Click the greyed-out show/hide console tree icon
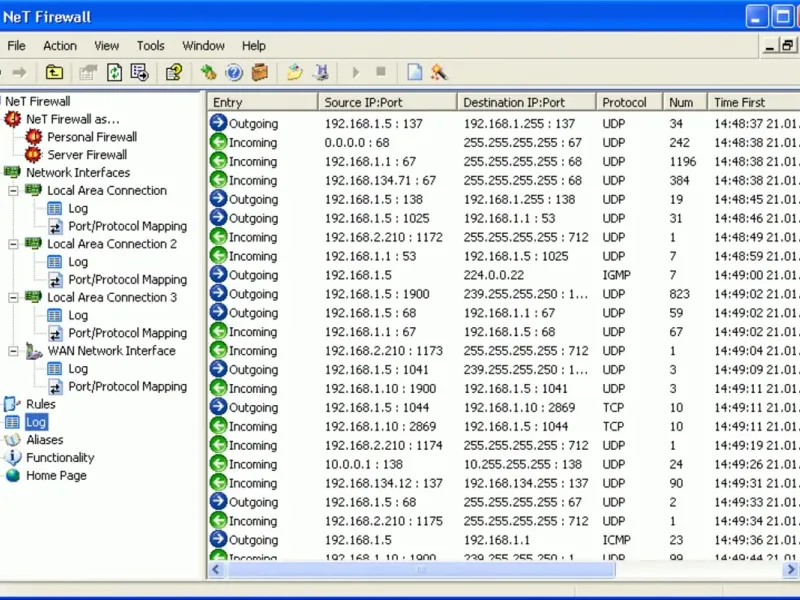800x600 pixels. (88, 72)
